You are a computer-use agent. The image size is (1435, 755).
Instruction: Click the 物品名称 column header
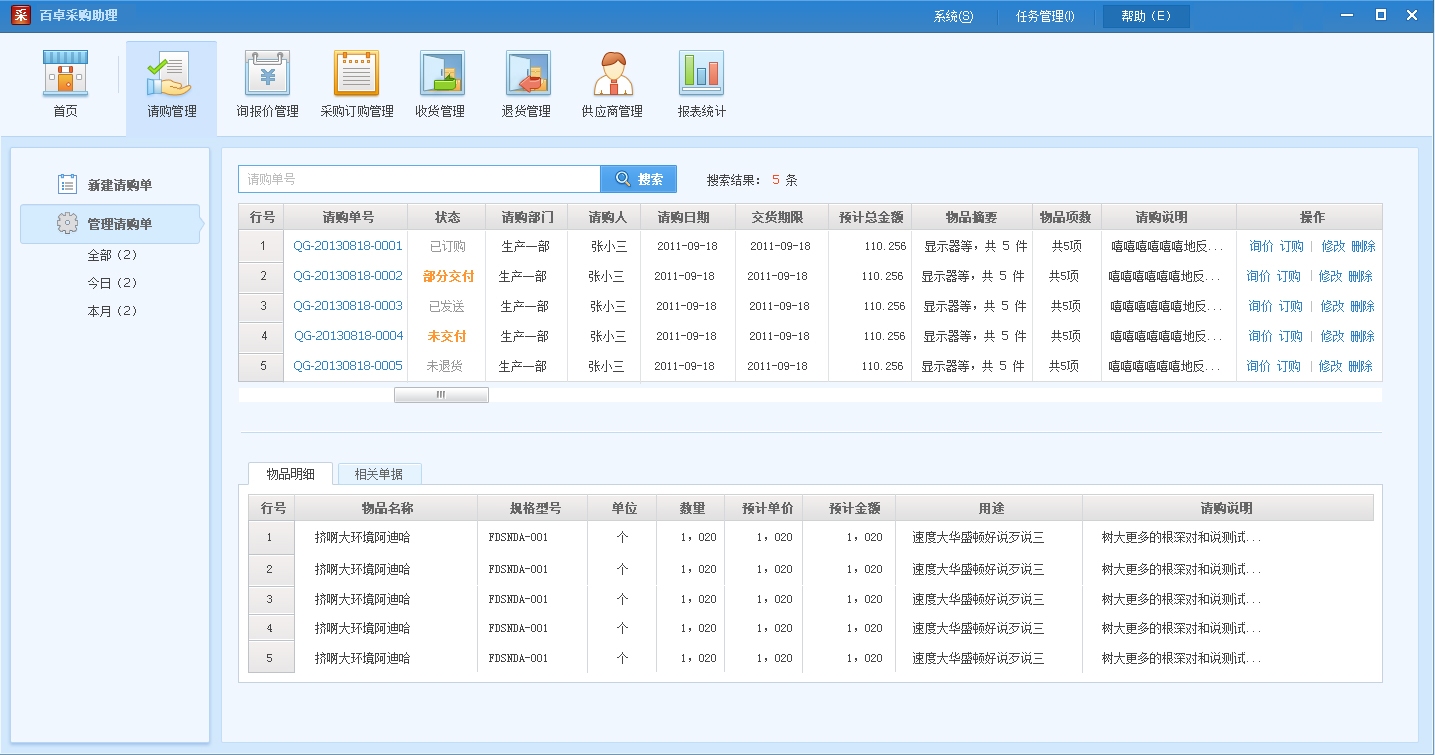tap(387, 508)
